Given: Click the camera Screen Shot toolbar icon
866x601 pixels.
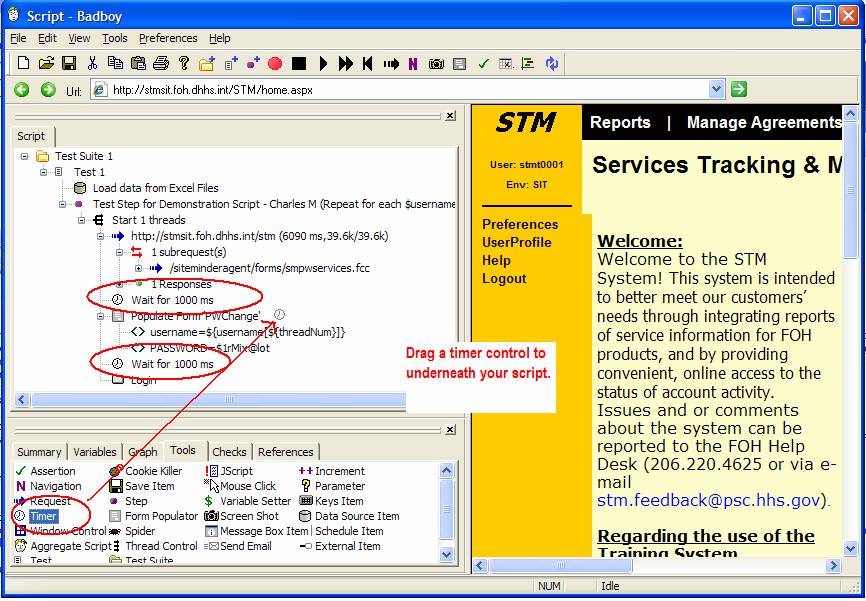Looking at the screenshot, I should pyautogui.click(x=436, y=64).
